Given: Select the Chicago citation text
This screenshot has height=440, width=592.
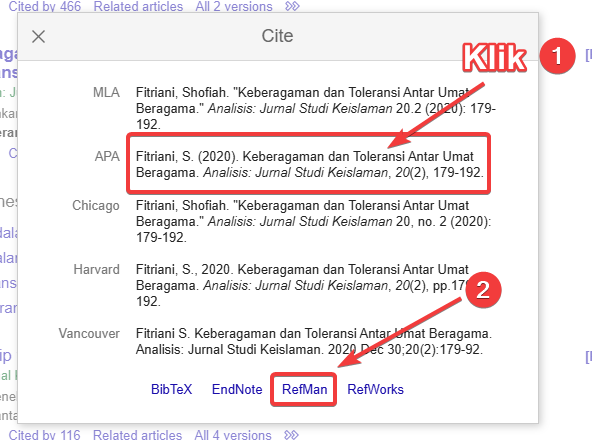Looking at the screenshot, I should pyautogui.click(x=313, y=221).
